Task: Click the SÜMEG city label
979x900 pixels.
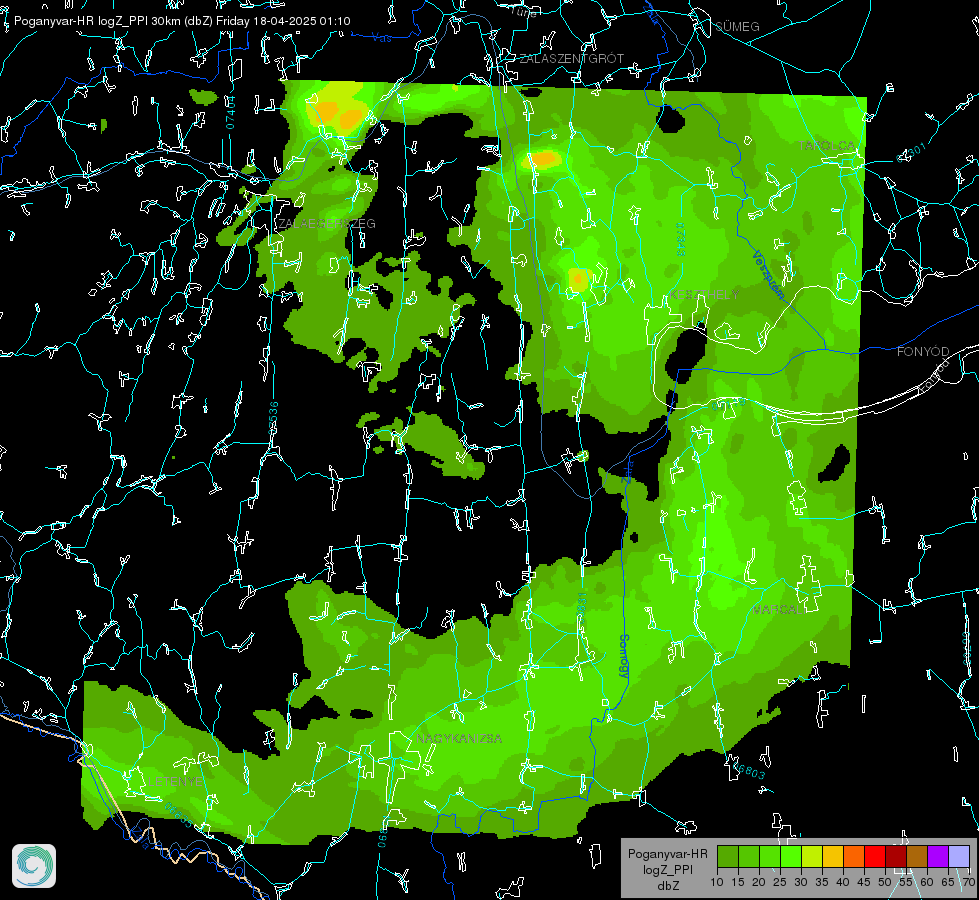Action: tap(737, 26)
